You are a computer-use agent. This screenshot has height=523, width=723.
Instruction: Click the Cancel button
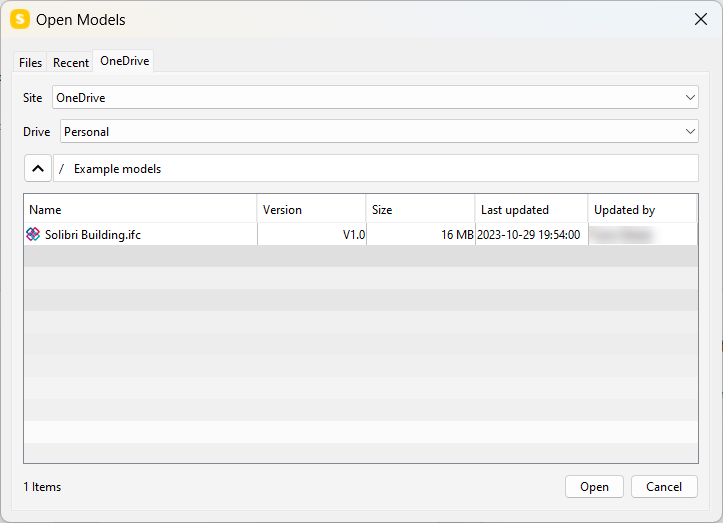click(x=664, y=487)
